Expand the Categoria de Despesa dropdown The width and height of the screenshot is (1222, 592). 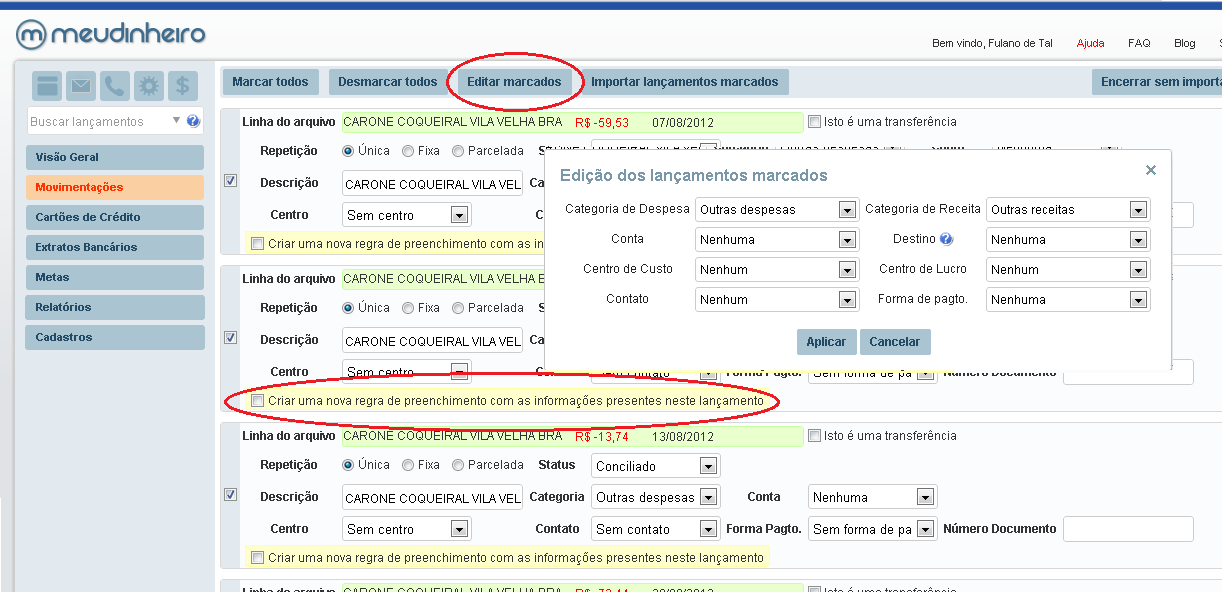coord(847,210)
